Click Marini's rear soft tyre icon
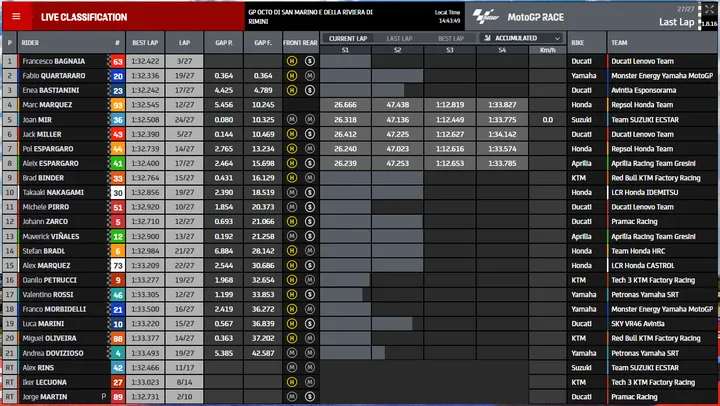Screen dimensions: 720x406 310,324
